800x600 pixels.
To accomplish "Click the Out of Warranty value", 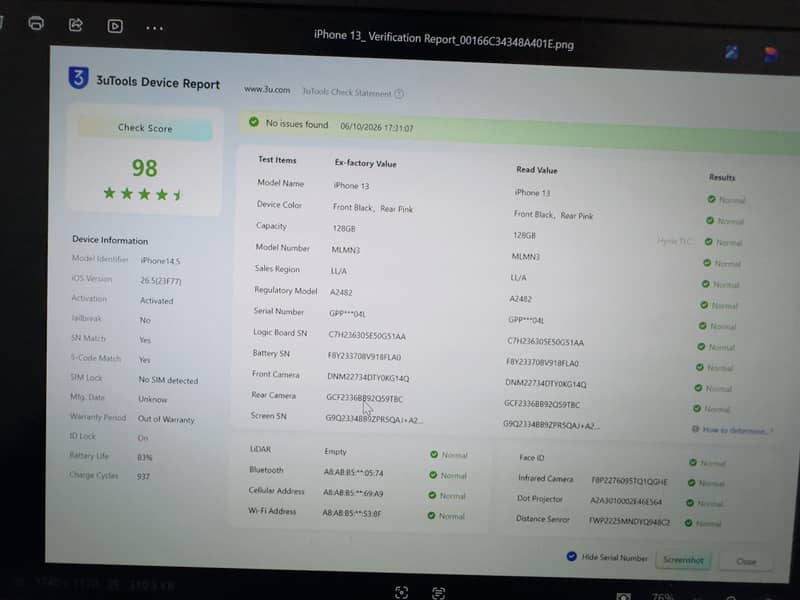I will coord(166,419).
